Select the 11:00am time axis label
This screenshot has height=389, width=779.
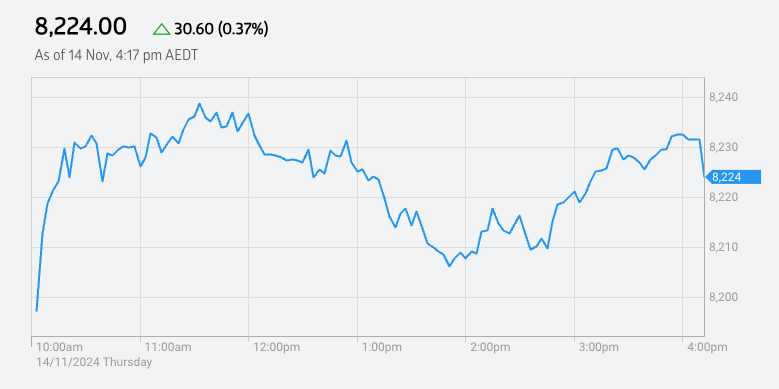click(168, 347)
